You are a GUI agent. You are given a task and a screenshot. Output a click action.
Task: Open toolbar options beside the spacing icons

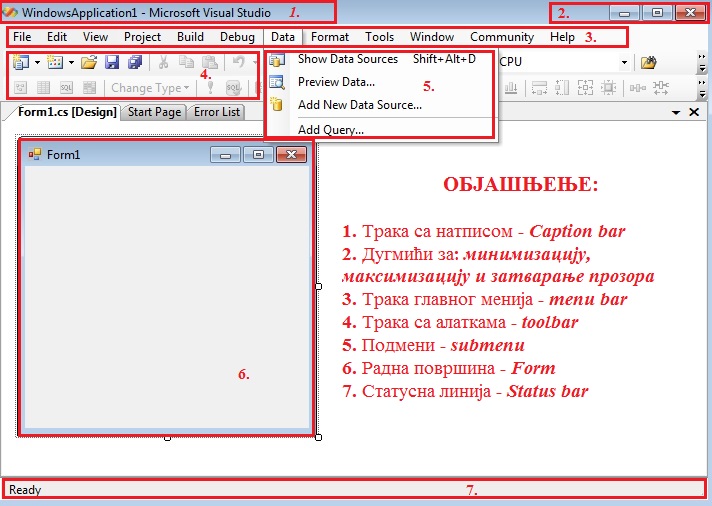(702, 88)
